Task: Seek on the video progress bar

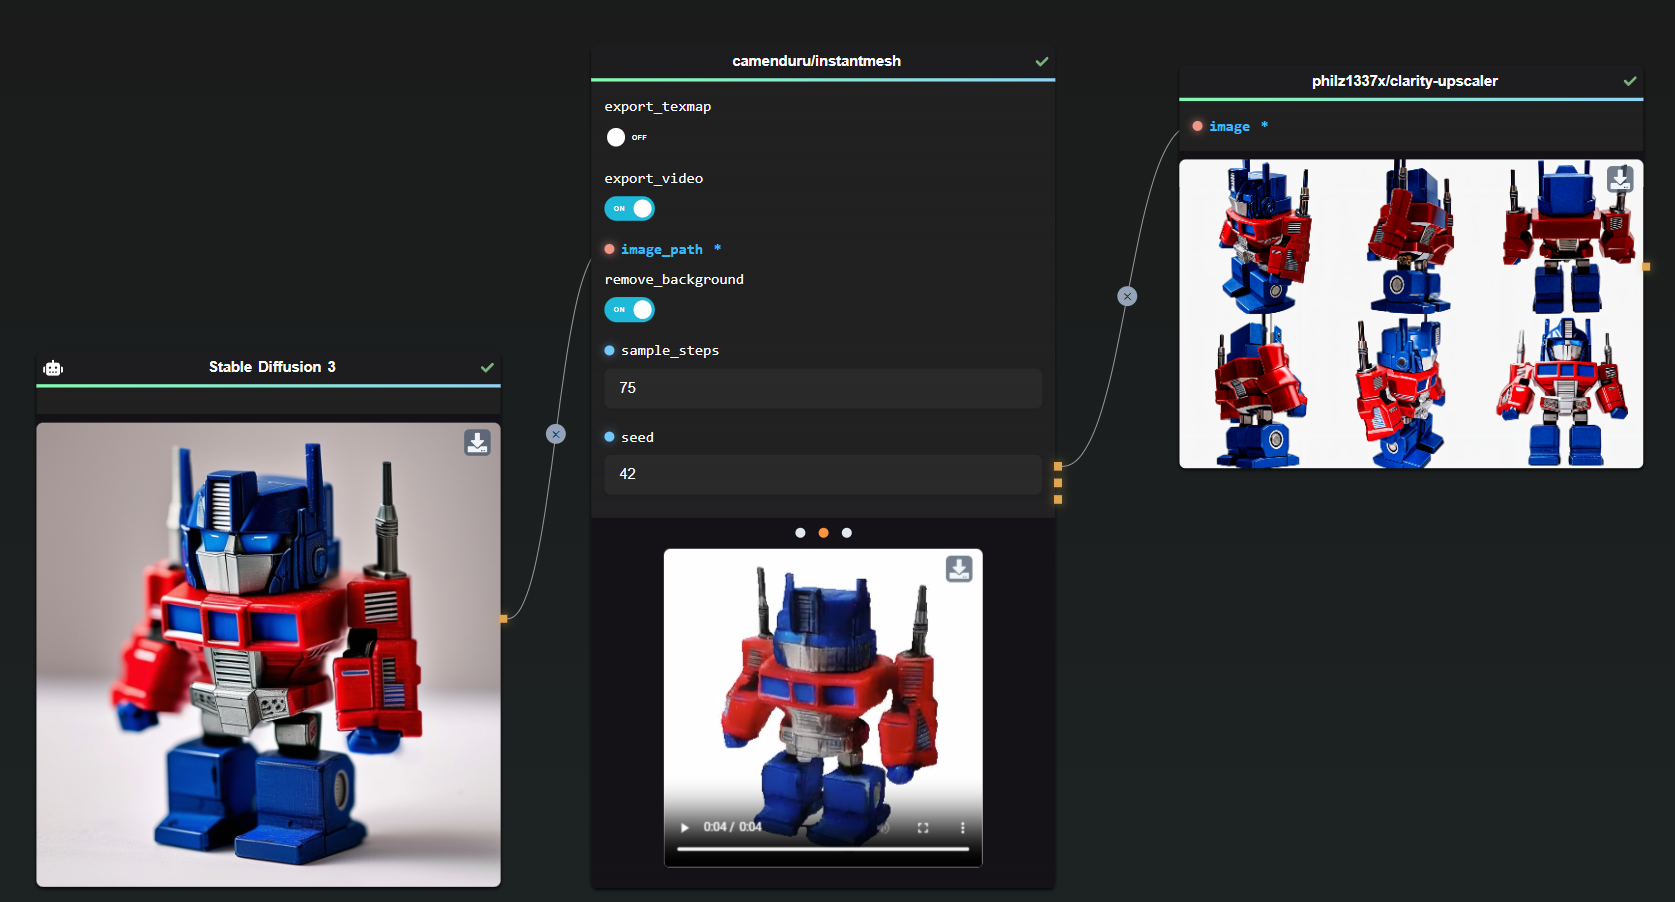Action: click(x=823, y=849)
